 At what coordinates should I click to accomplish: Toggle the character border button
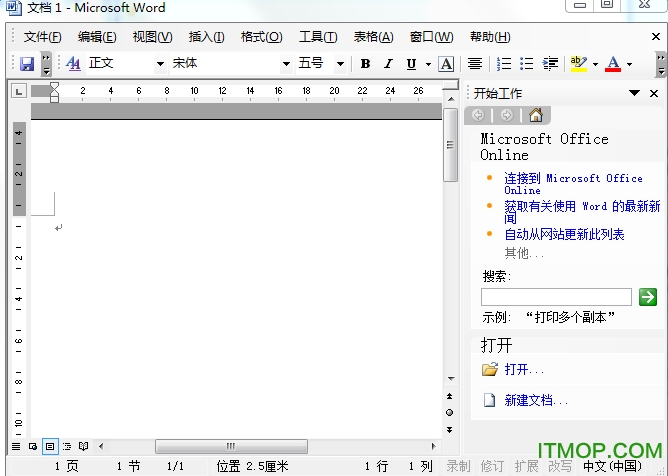[x=446, y=64]
